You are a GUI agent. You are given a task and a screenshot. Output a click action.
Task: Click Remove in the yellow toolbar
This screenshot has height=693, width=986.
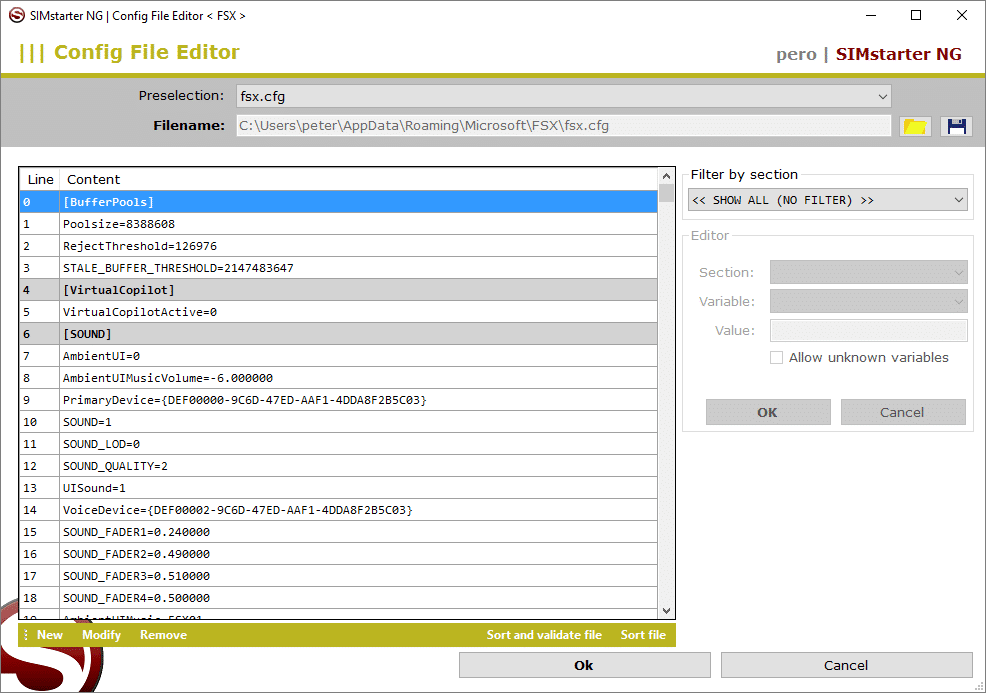[x=163, y=635]
